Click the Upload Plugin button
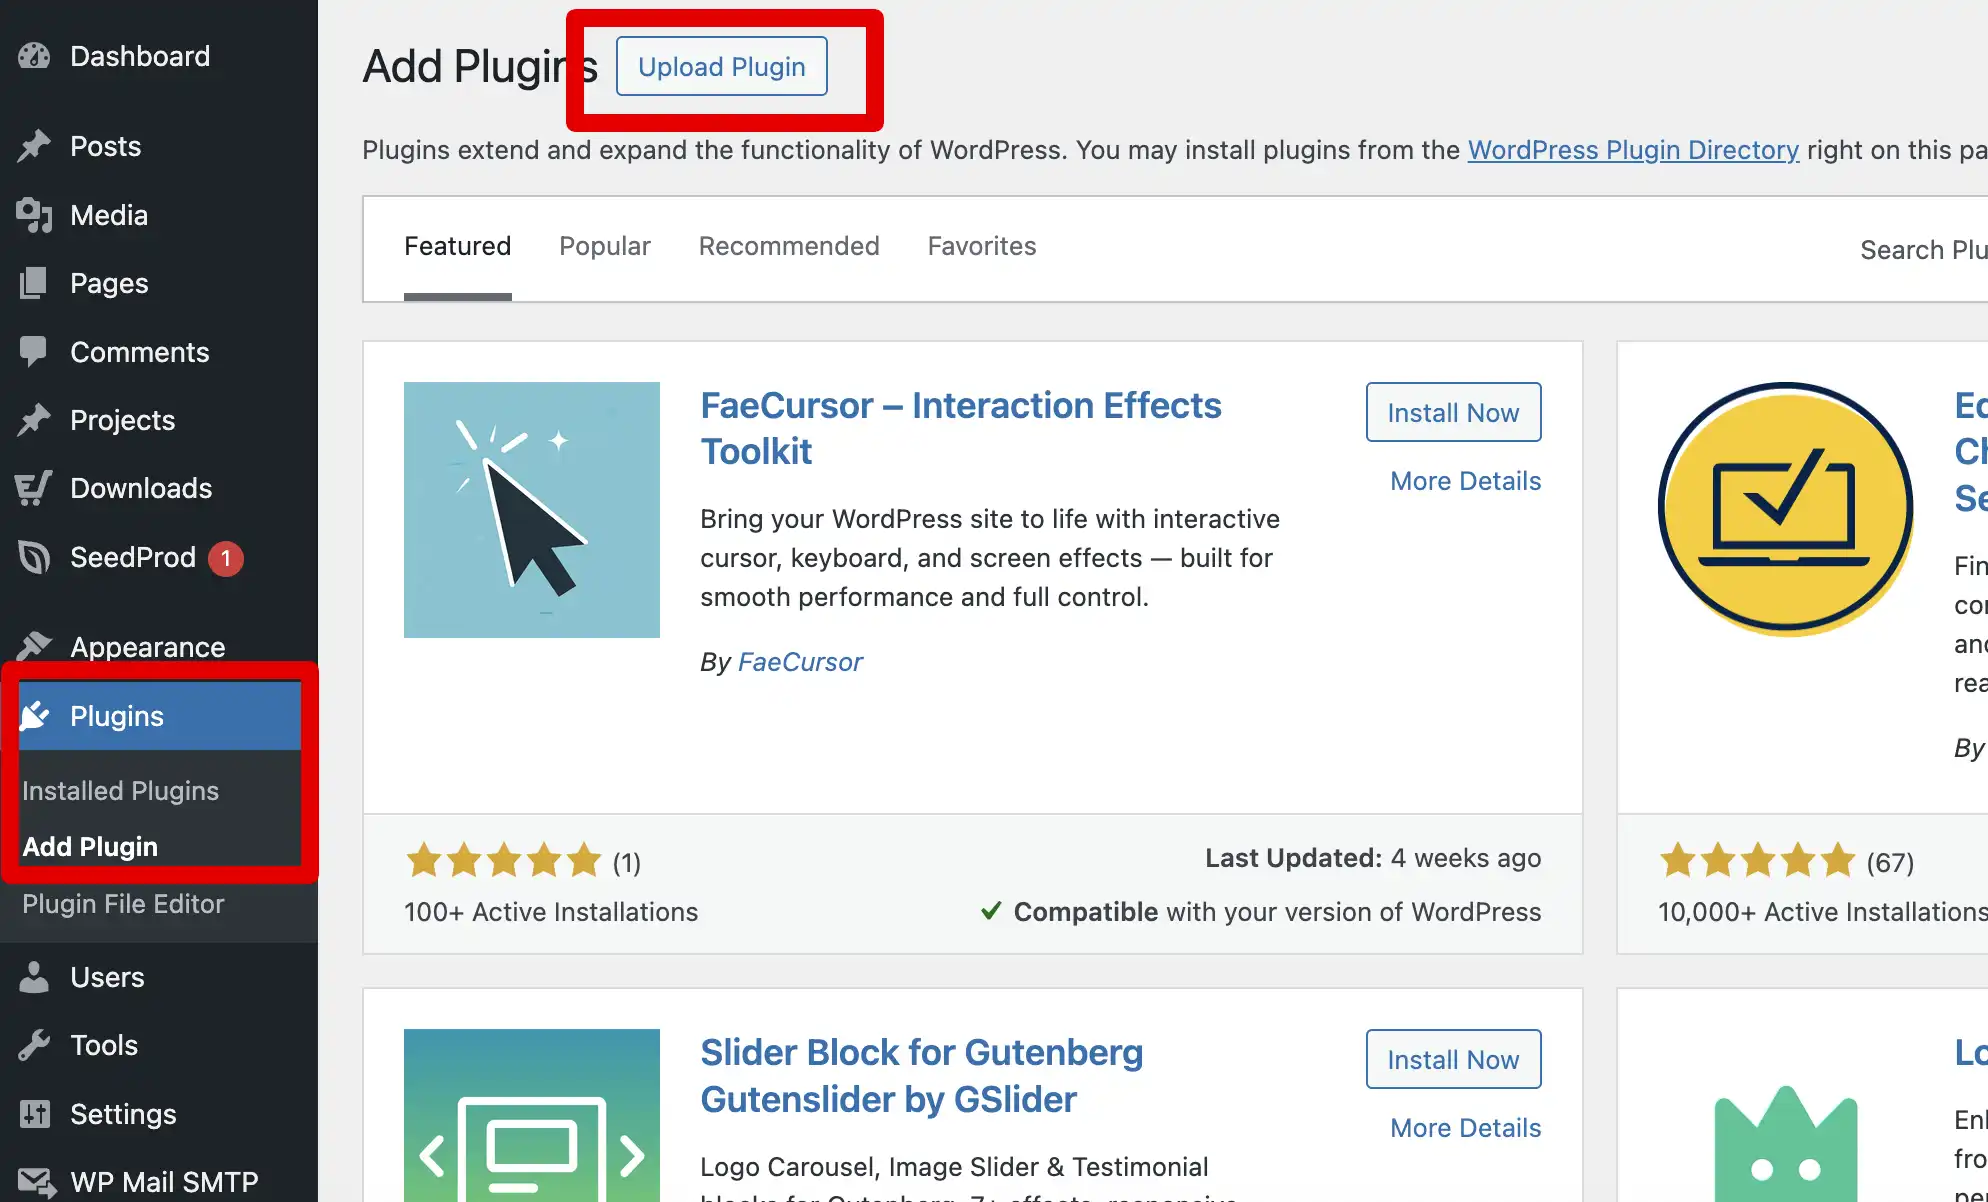Viewport: 1988px width, 1202px height. [721, 67]
